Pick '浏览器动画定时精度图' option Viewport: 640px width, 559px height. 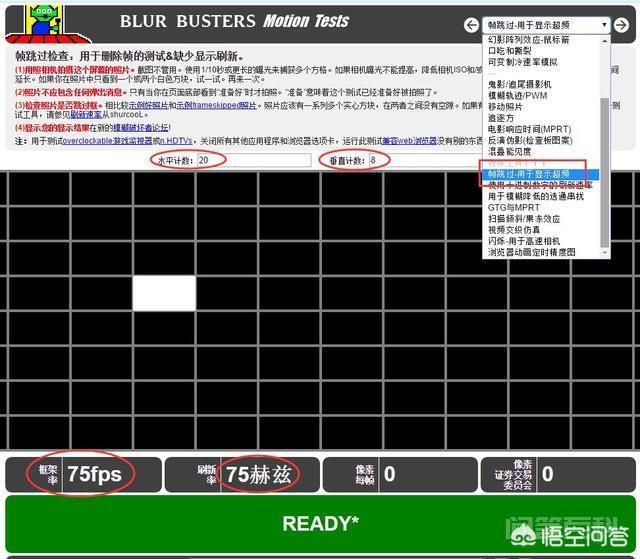pyautogui.click(x=531, y=252)
